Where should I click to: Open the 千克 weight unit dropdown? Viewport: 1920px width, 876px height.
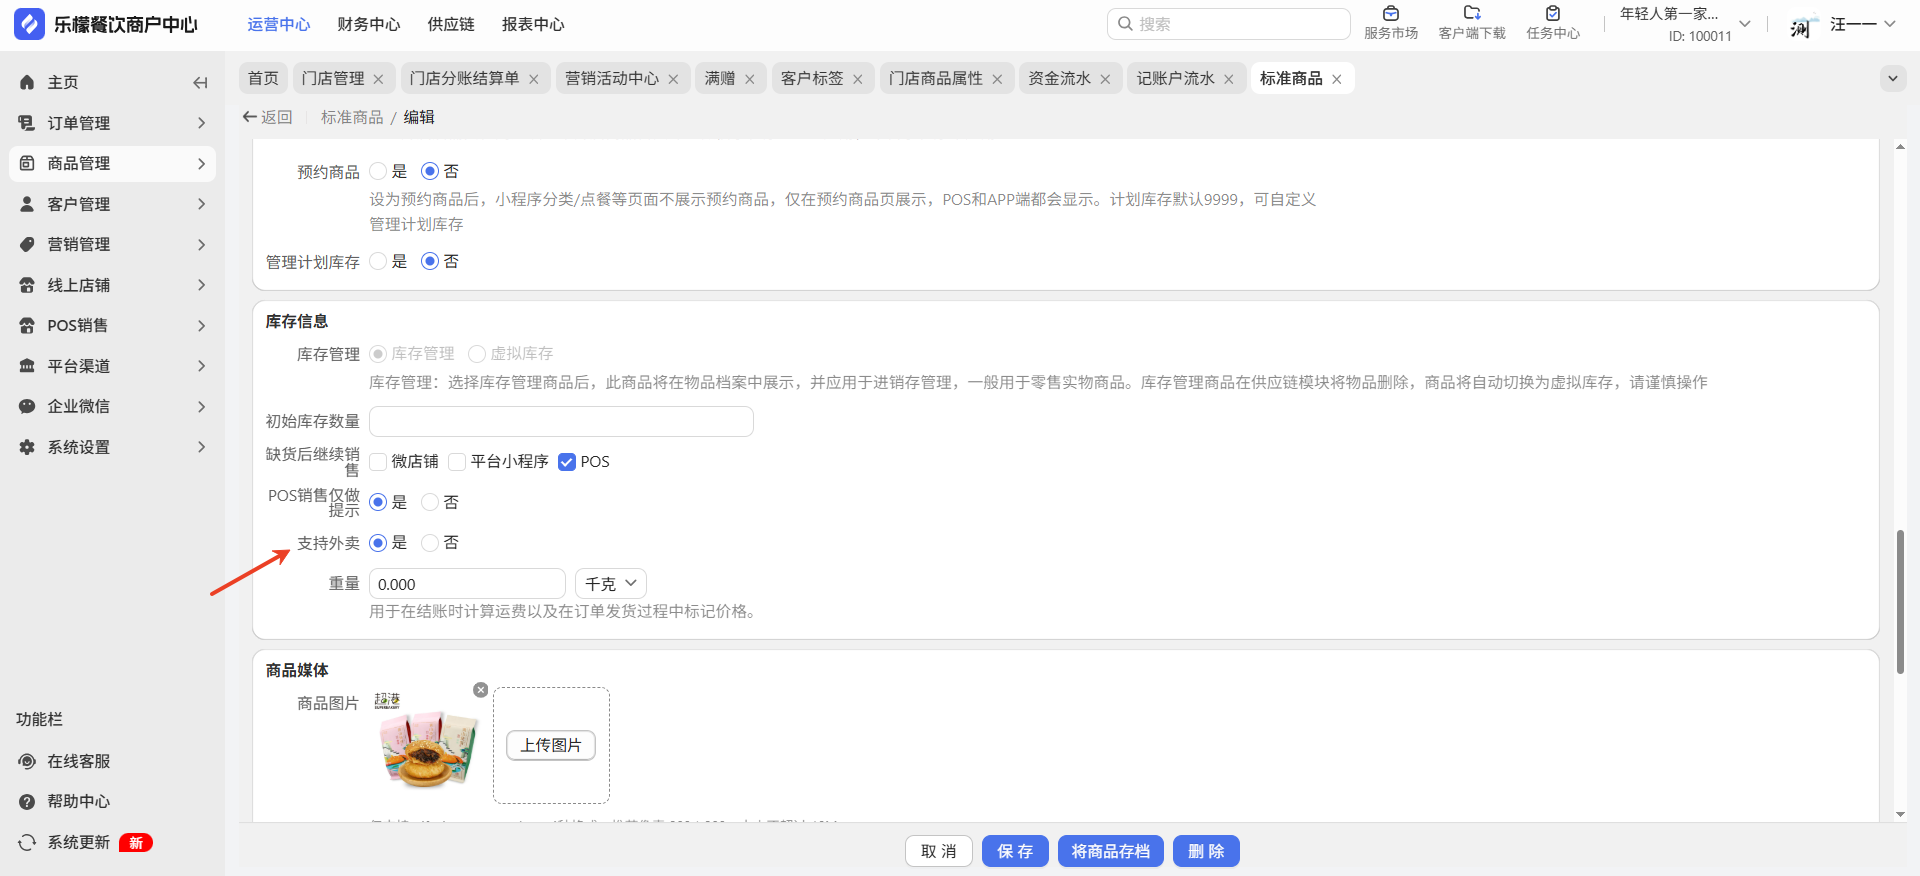[x=611, y=584]
